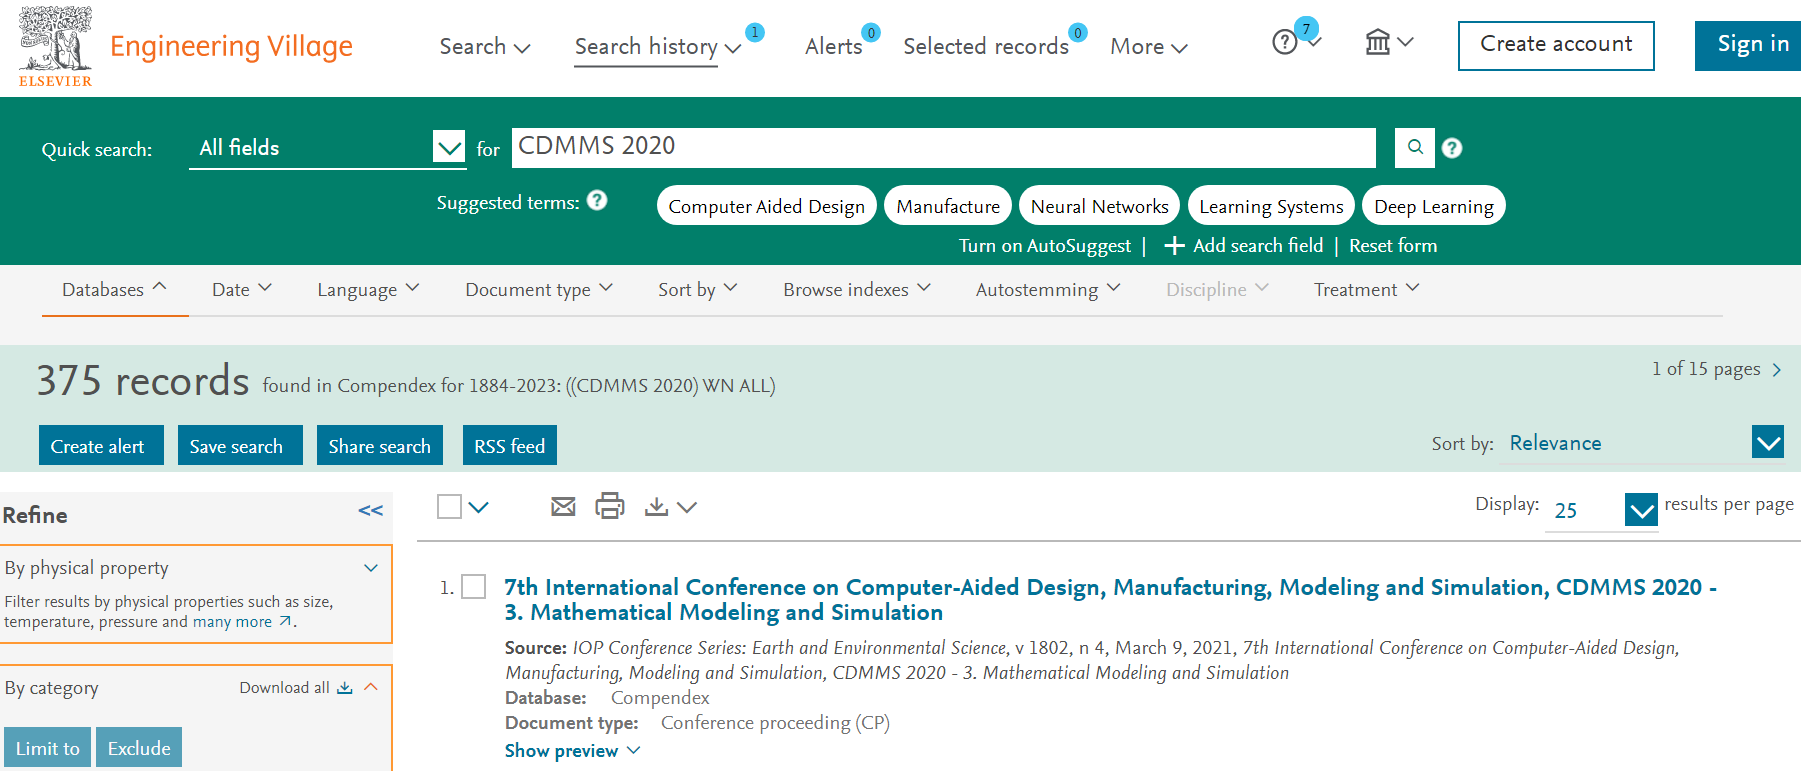Click Reset form link

1393,246
